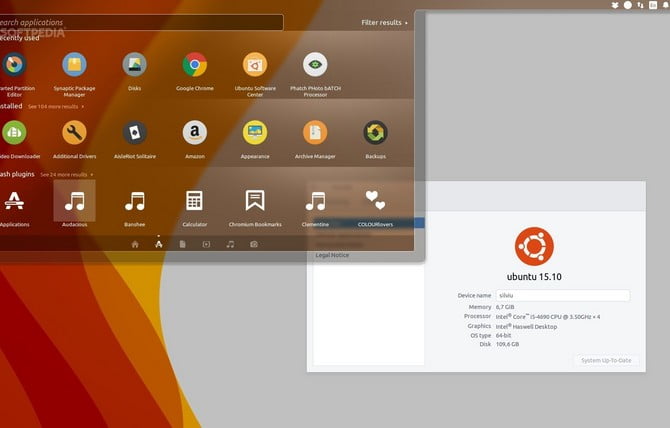This screenshot has width=670, height=428.
Task: Launch AisleRiot Solitaire
Action: pyautogui.click(x=135, y=132)
